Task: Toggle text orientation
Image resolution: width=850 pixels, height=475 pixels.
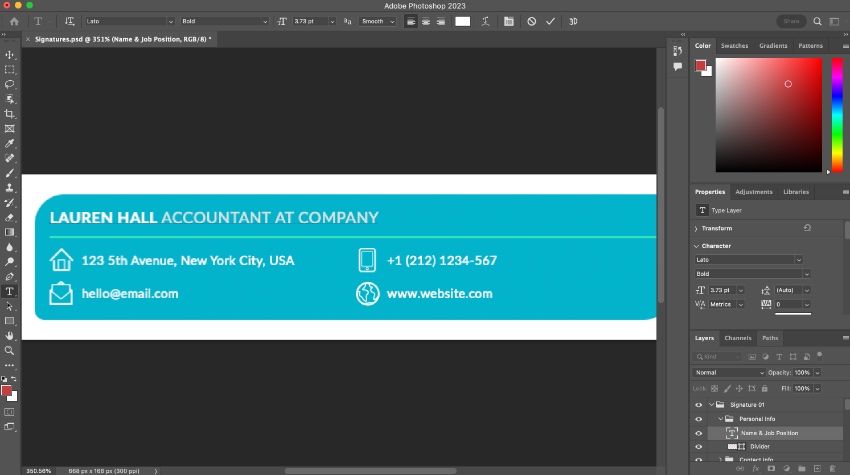Action: (69, 21)
